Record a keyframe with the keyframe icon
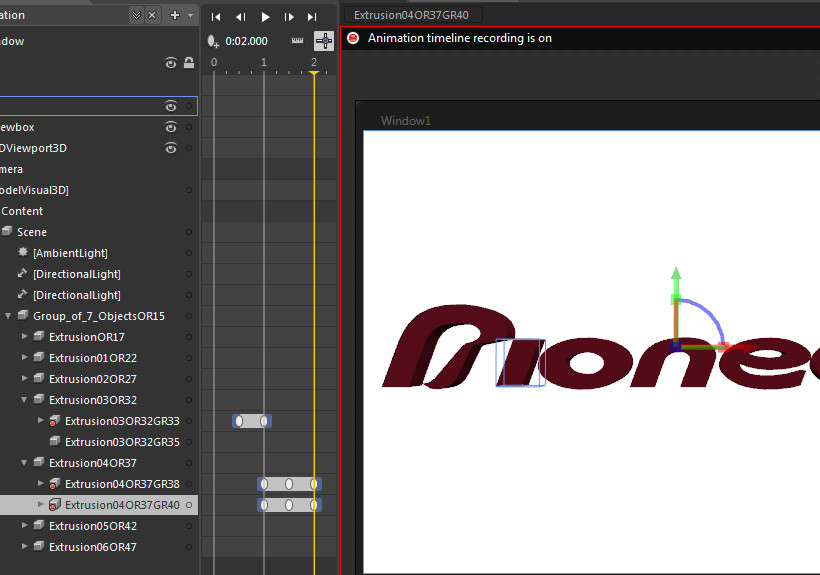Image resolution: width=820 pixels, height=575 pixels. pyautogui.click(x=213, y=41)
